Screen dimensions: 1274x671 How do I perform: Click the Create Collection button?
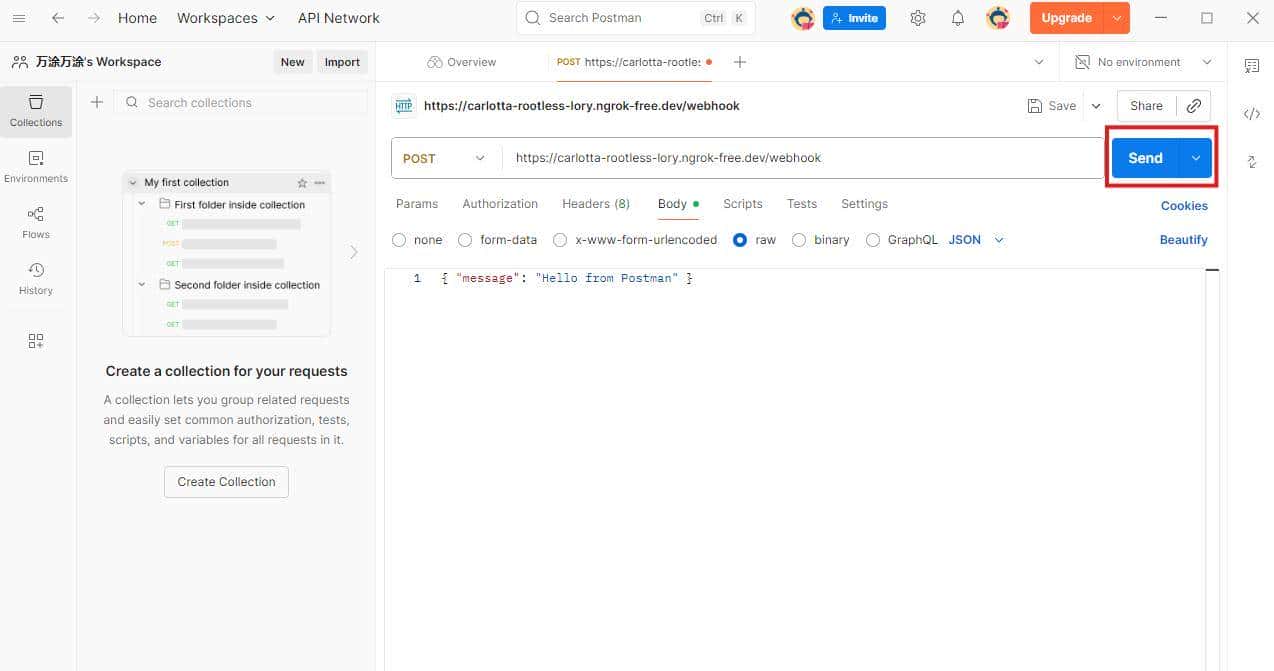click(226, 481)
